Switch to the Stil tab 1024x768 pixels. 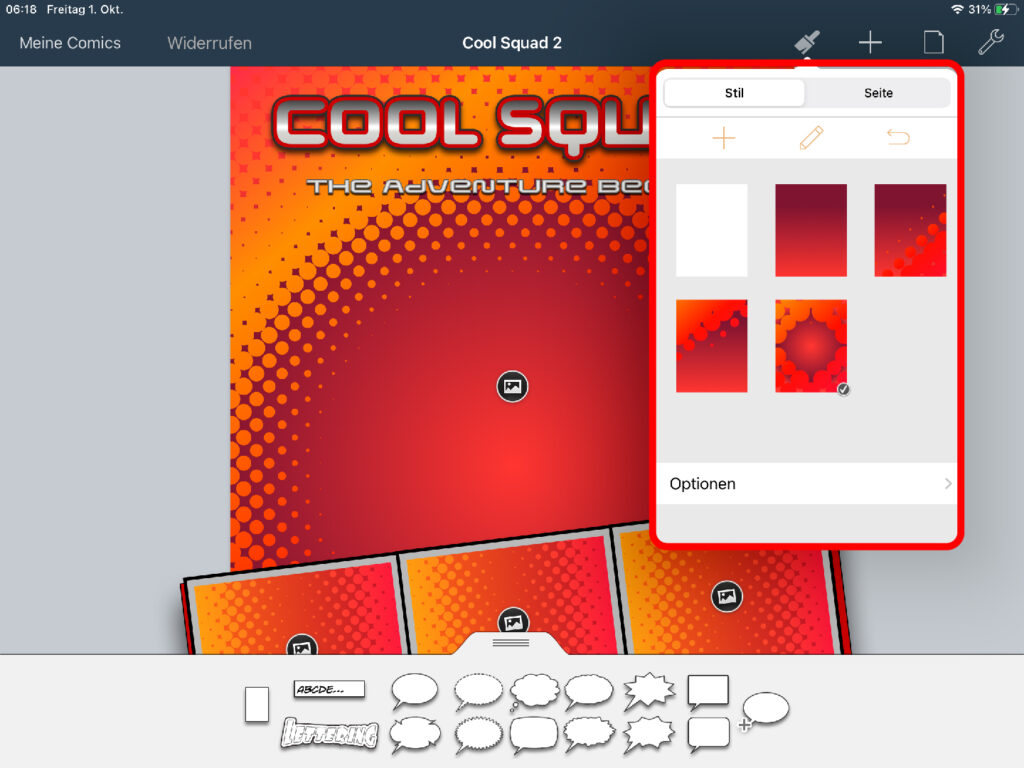pos(734,93)
